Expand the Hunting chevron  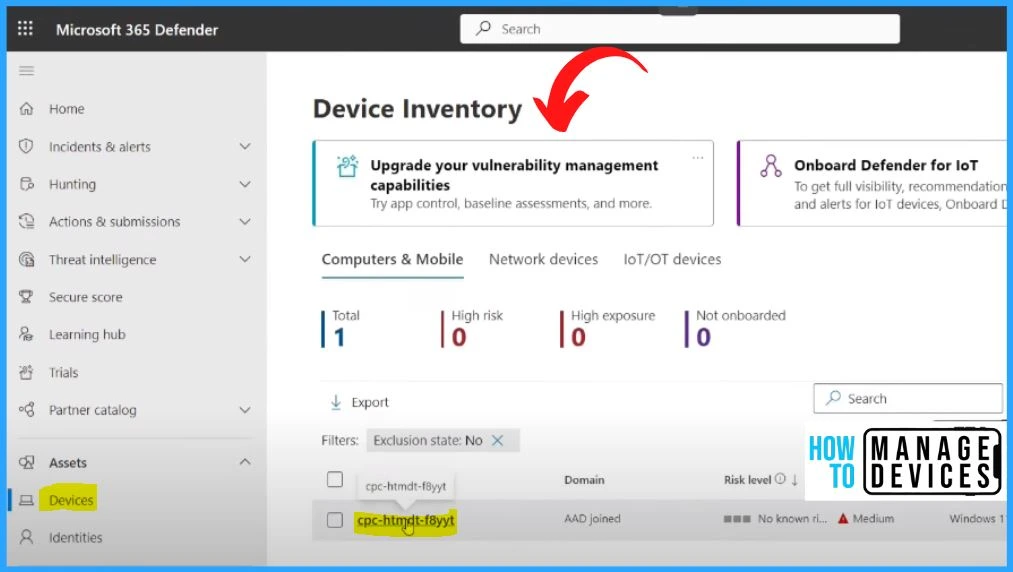coord(245,184)
